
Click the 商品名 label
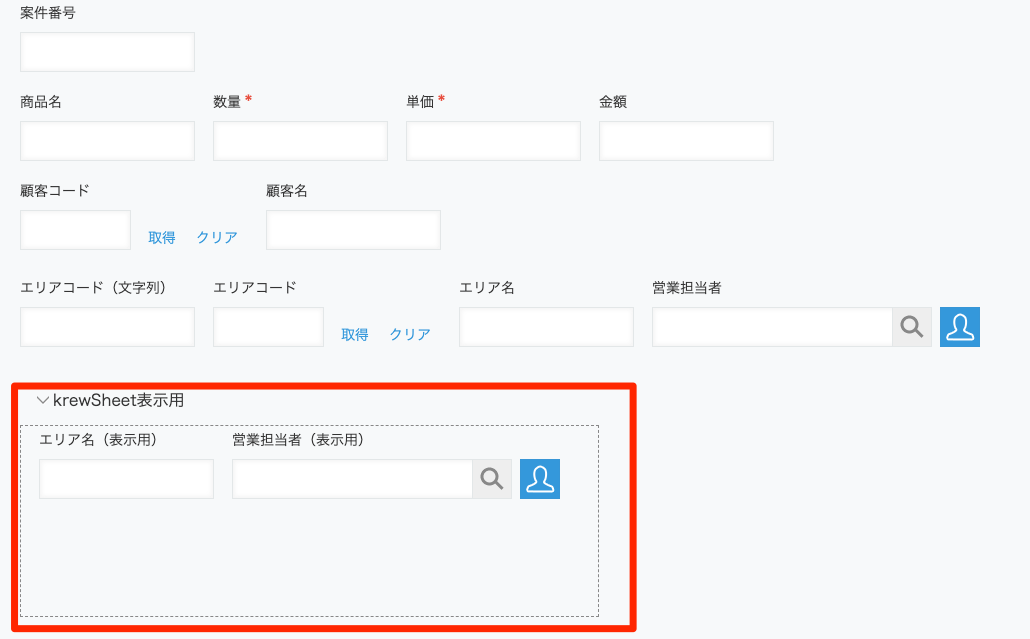(41, 102)
